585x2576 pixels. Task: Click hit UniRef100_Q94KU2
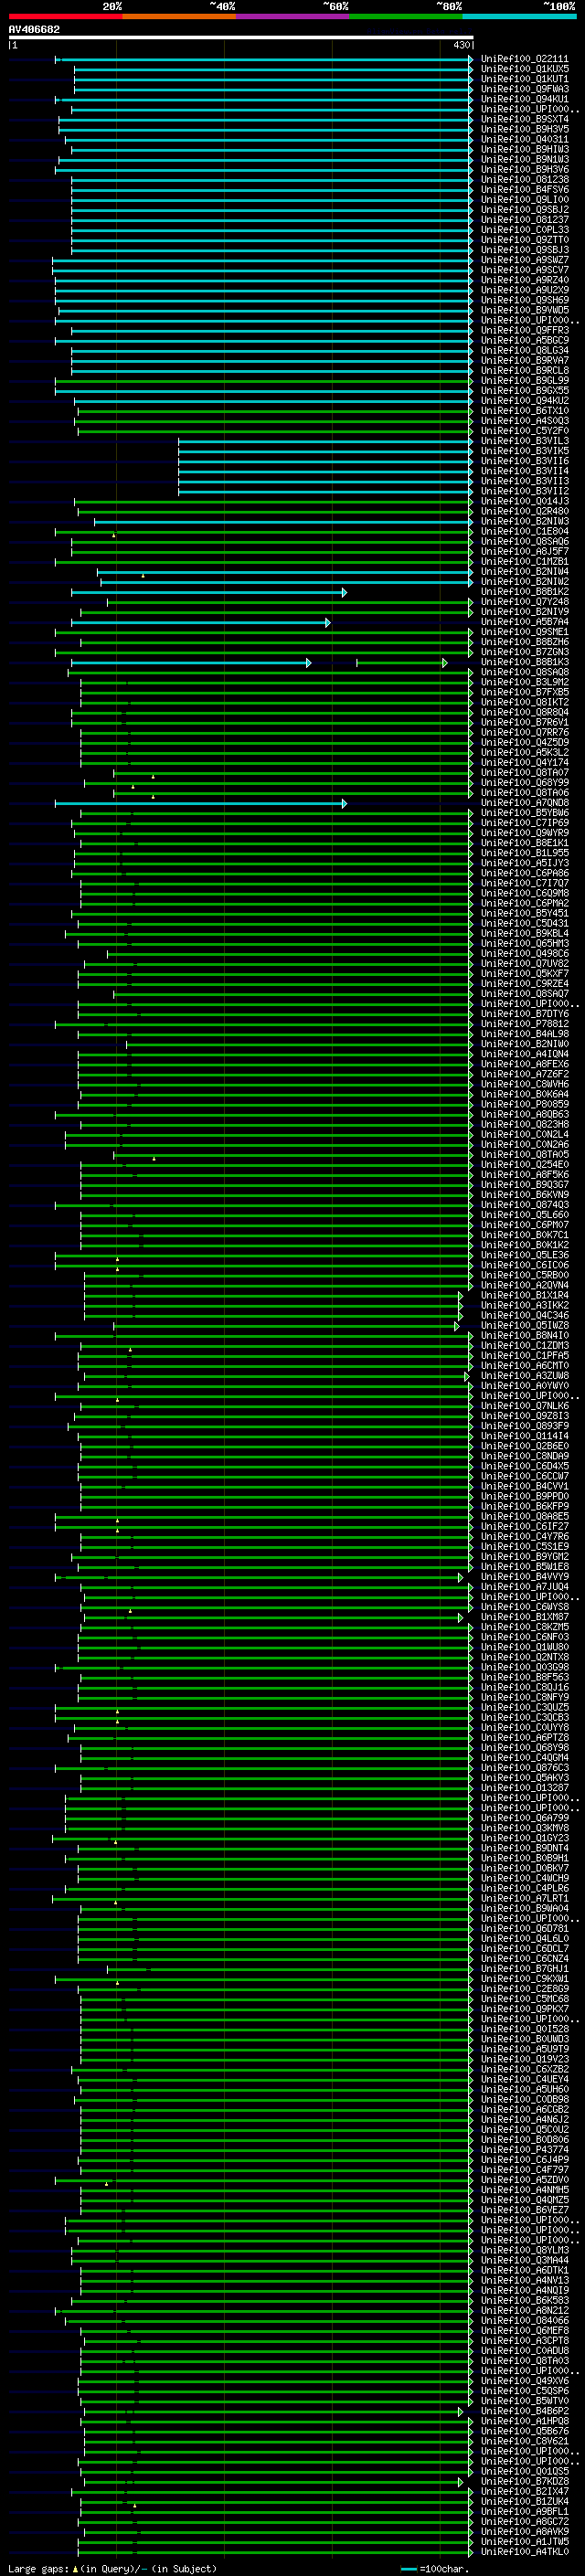525,400
